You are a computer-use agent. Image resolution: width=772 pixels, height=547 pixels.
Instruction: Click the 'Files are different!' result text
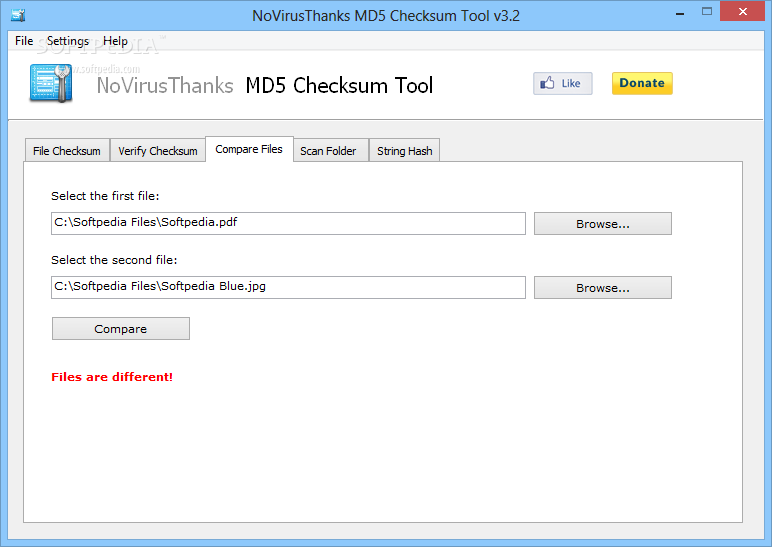(x=112, y=377)
